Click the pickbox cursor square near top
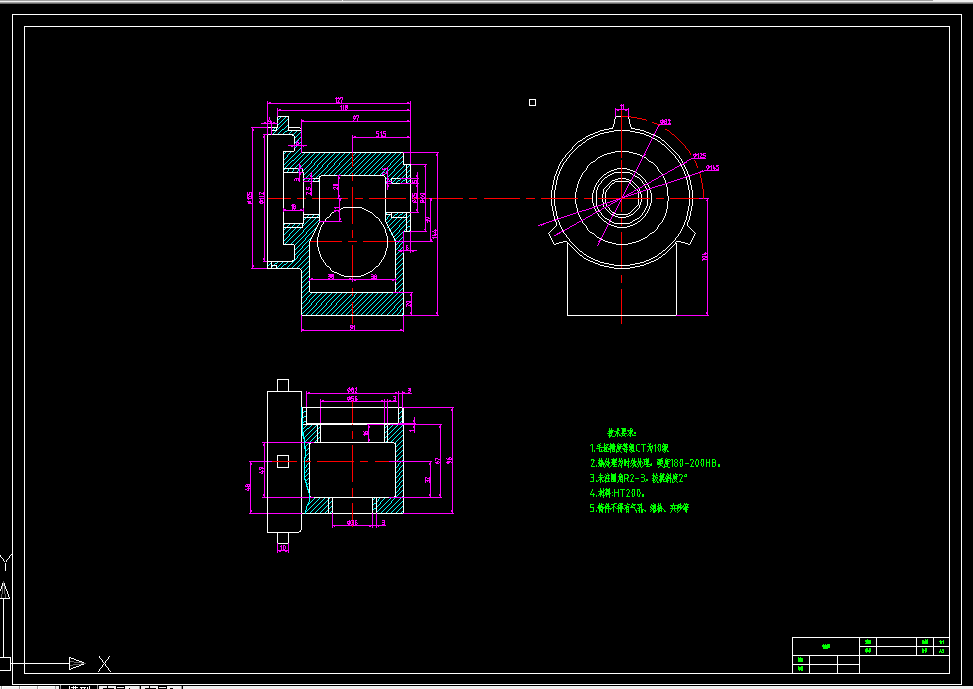 (x=532, y=102)
